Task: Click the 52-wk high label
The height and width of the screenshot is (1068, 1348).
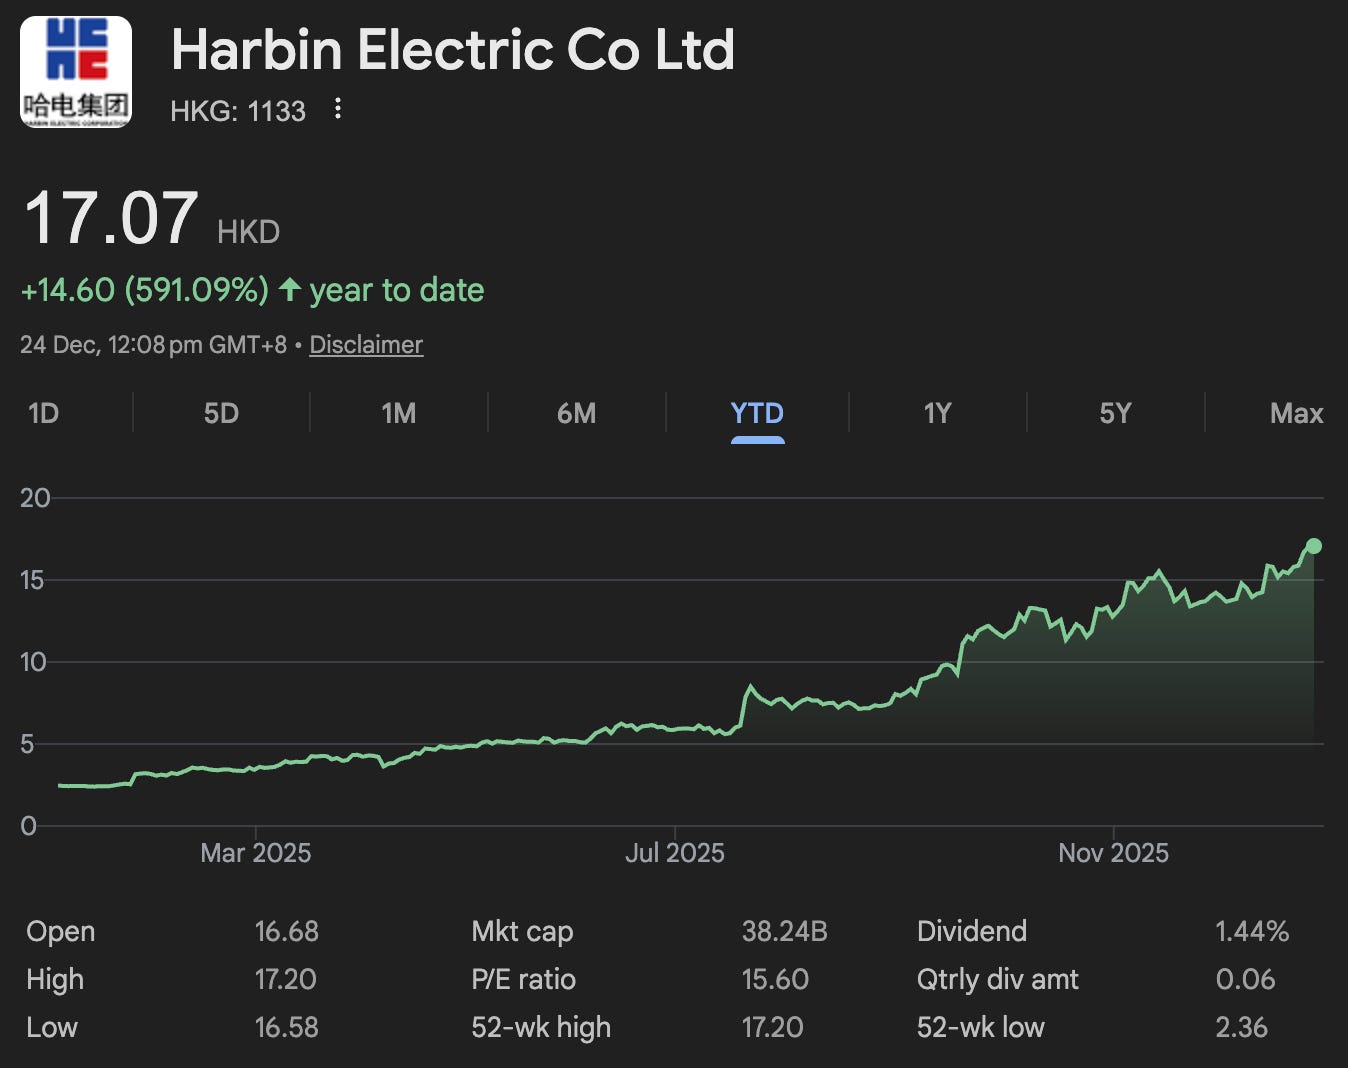Action: 541,1027
